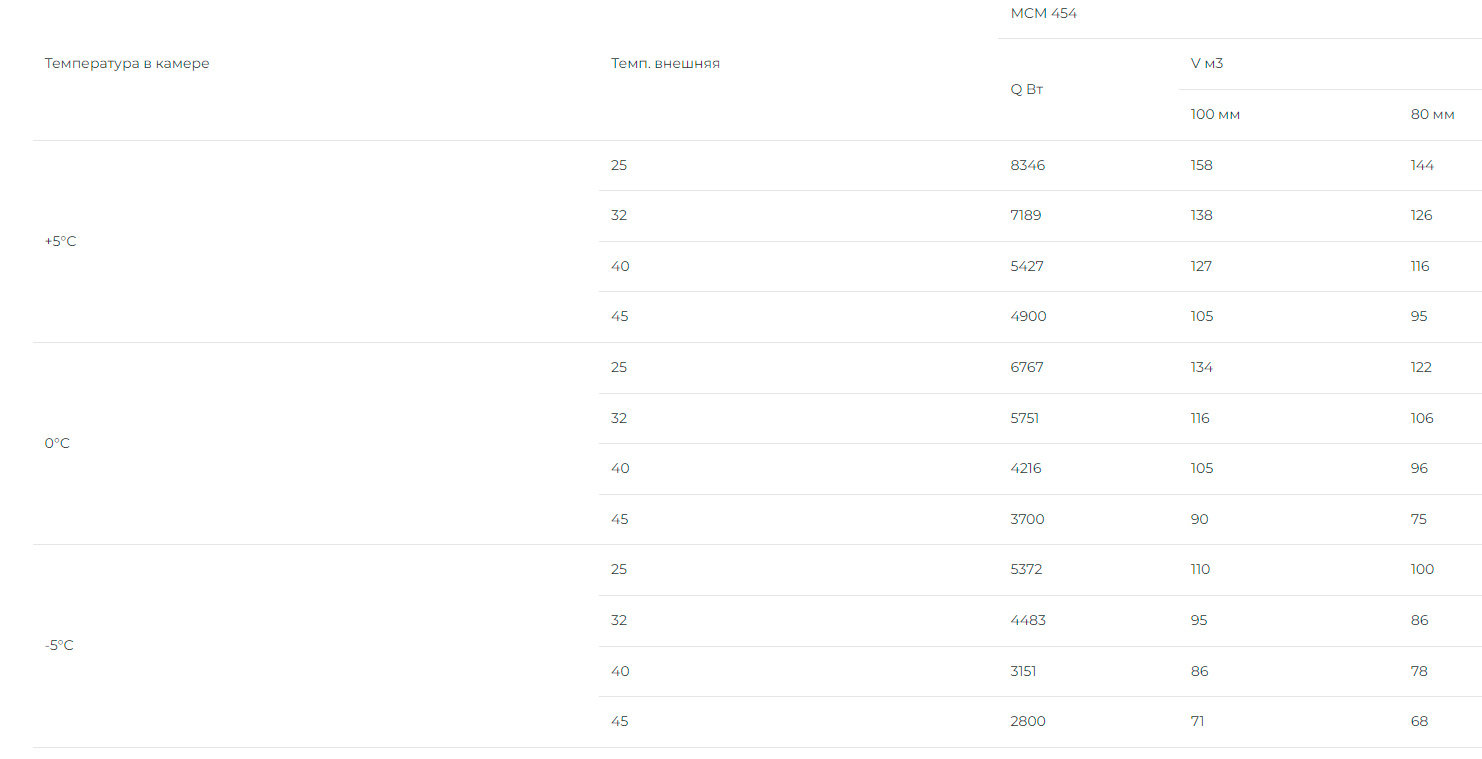Click the "Q Вт" header cell
1482x759 pixels.
tap(1027, 89)
